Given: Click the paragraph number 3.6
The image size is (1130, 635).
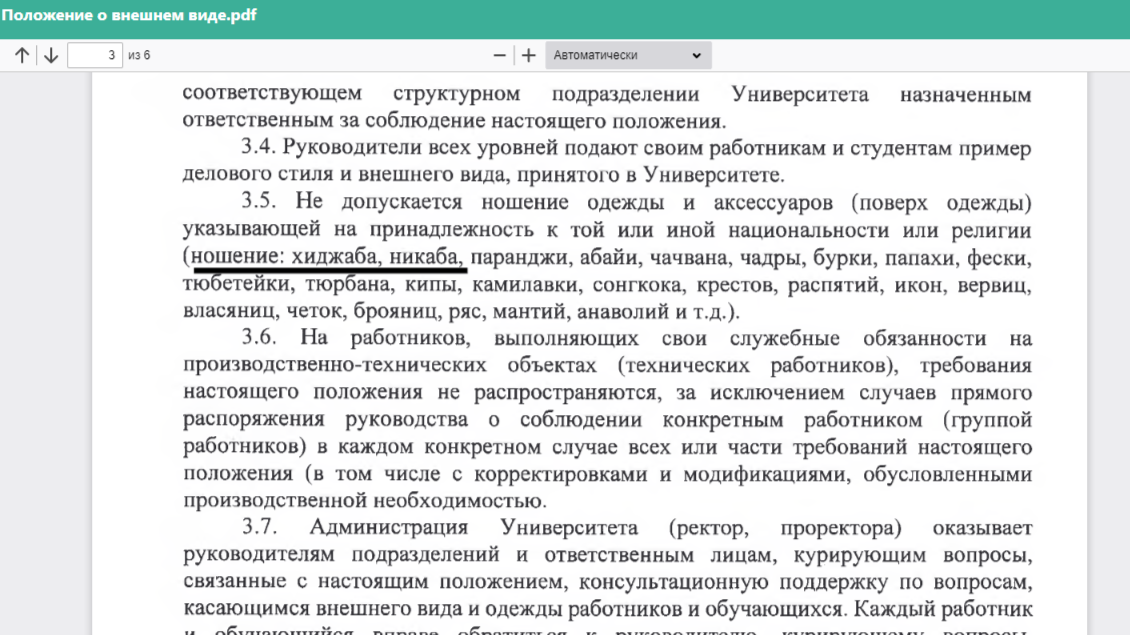Looking at the screenshot, I should [x=258, y=339].
